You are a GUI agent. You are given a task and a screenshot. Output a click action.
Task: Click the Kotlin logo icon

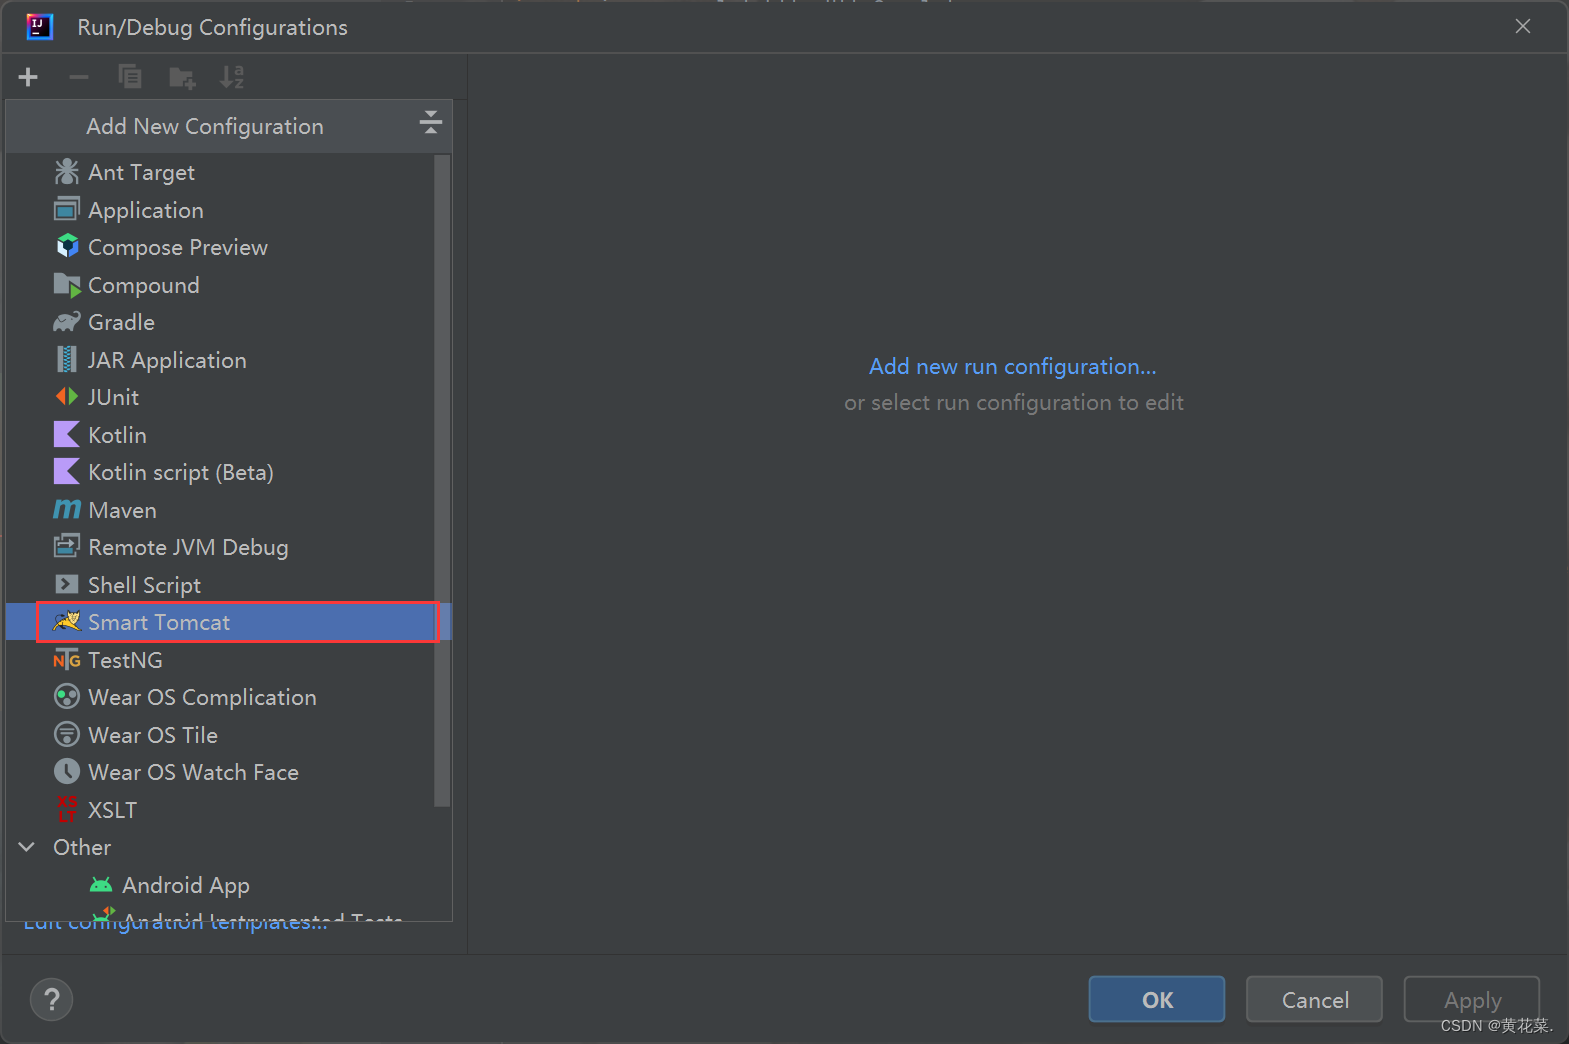[x=67, y=435]
